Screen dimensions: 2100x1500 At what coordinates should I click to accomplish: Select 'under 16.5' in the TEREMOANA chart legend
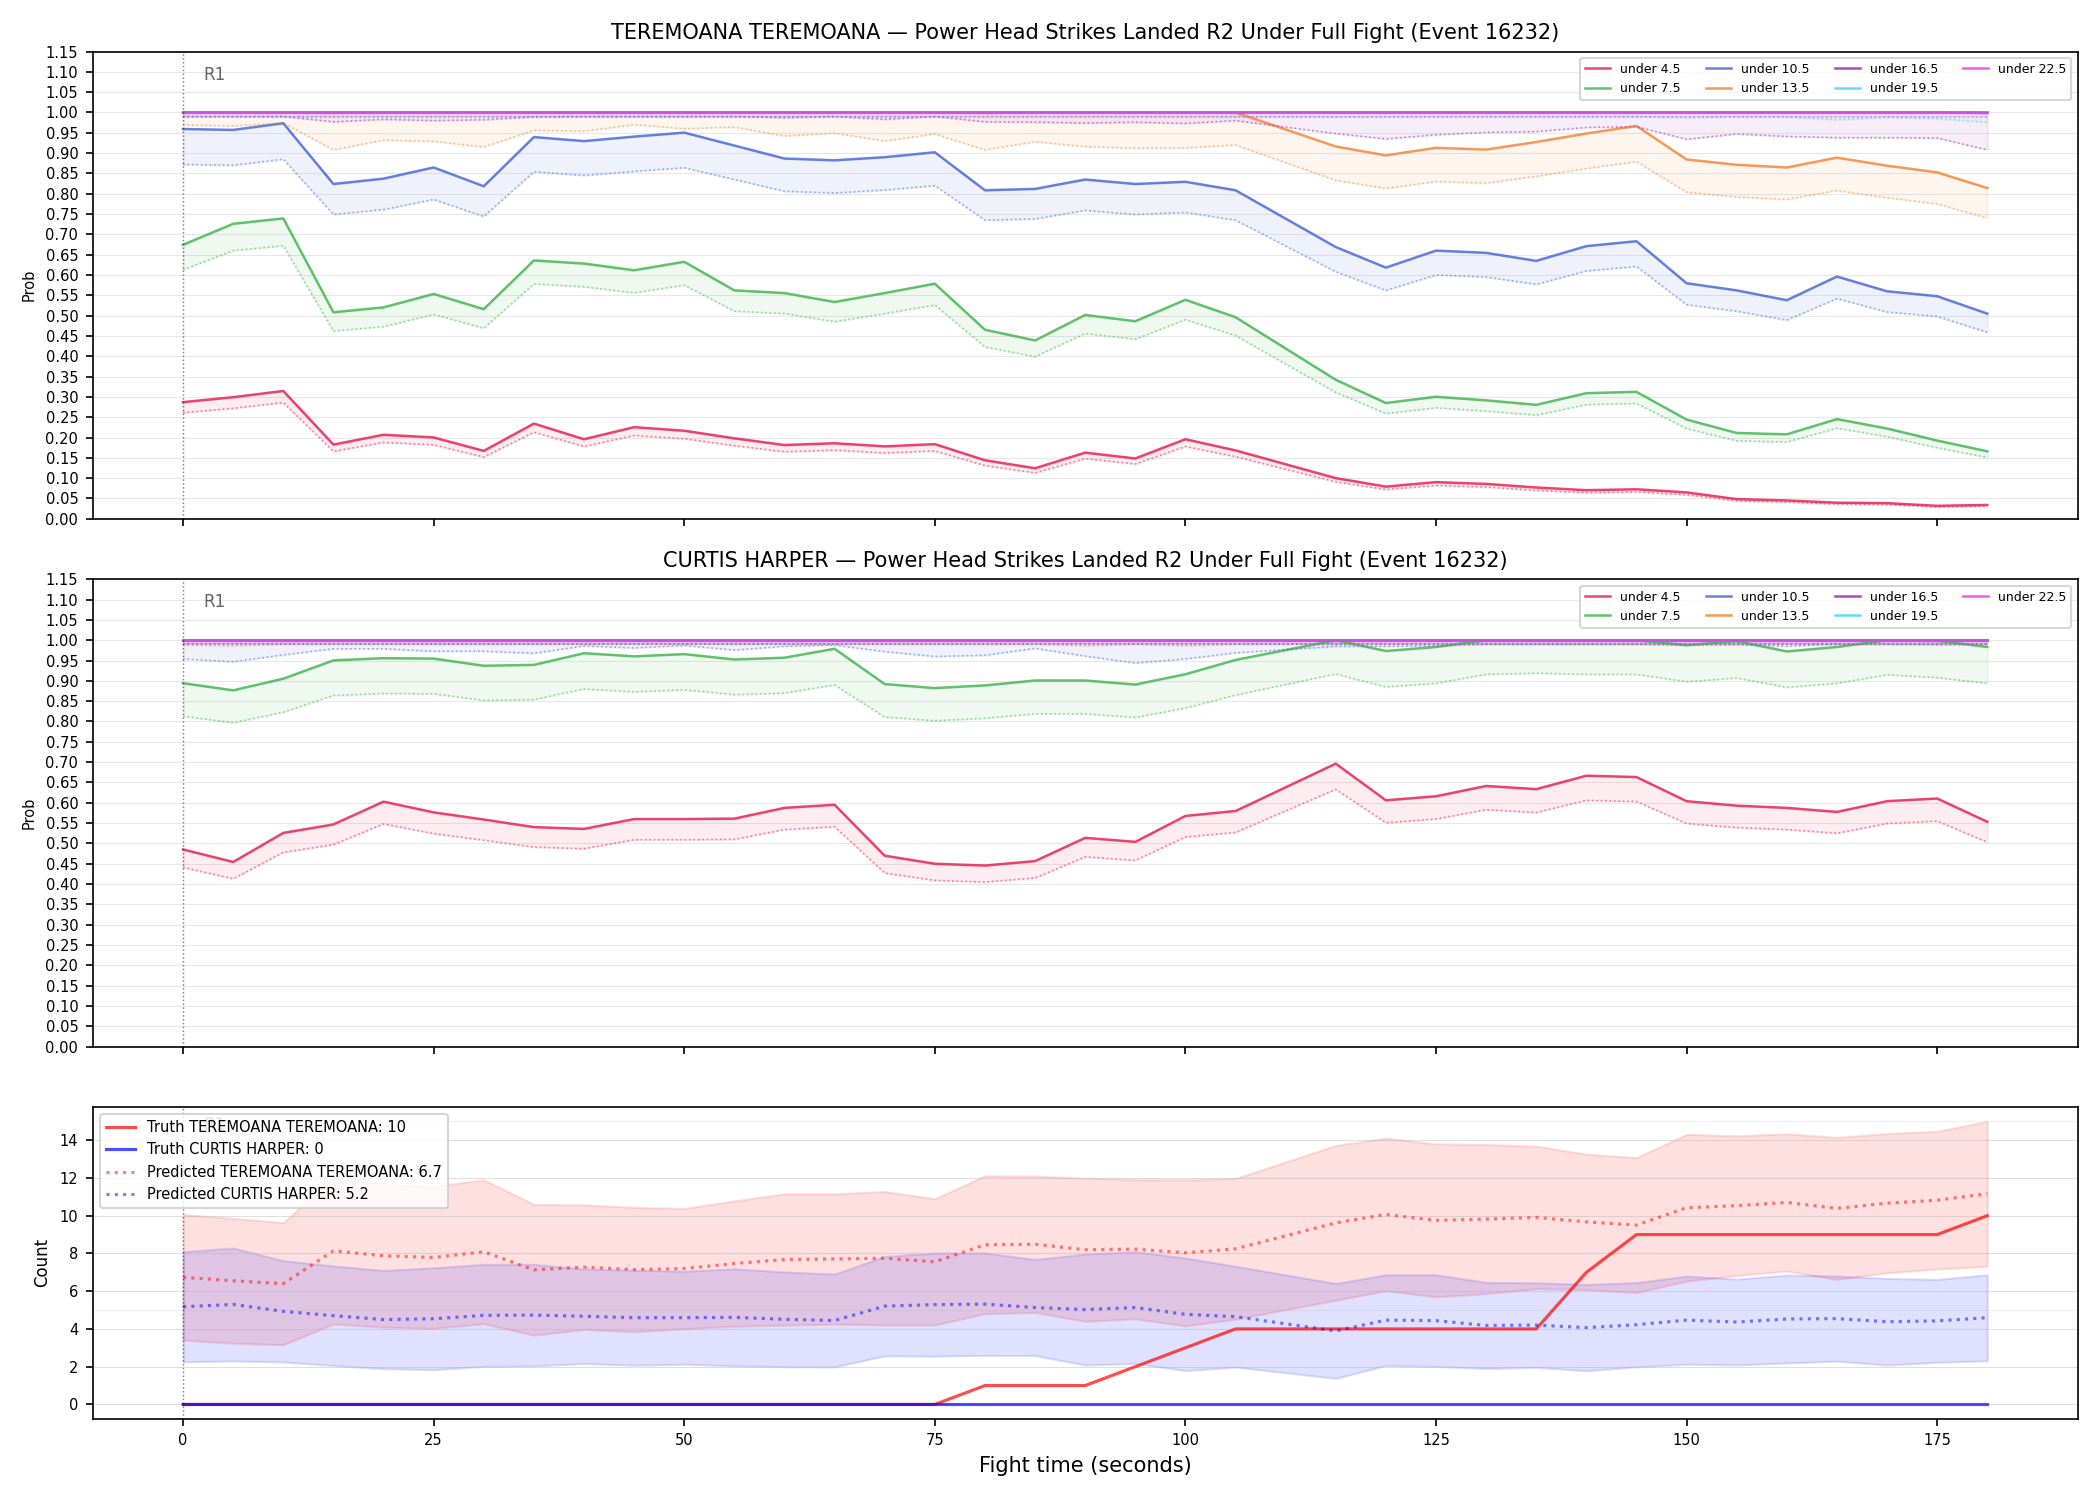1887,69
